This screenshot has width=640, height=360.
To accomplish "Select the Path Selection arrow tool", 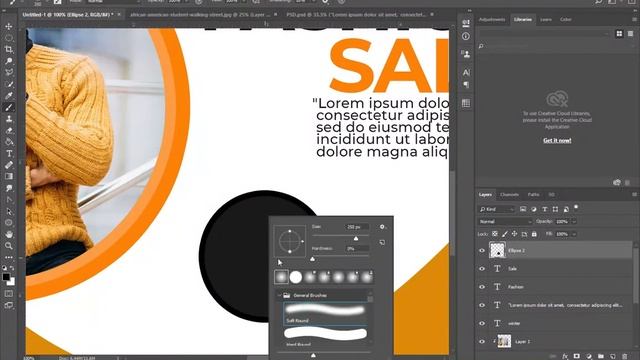I will 9,211.
